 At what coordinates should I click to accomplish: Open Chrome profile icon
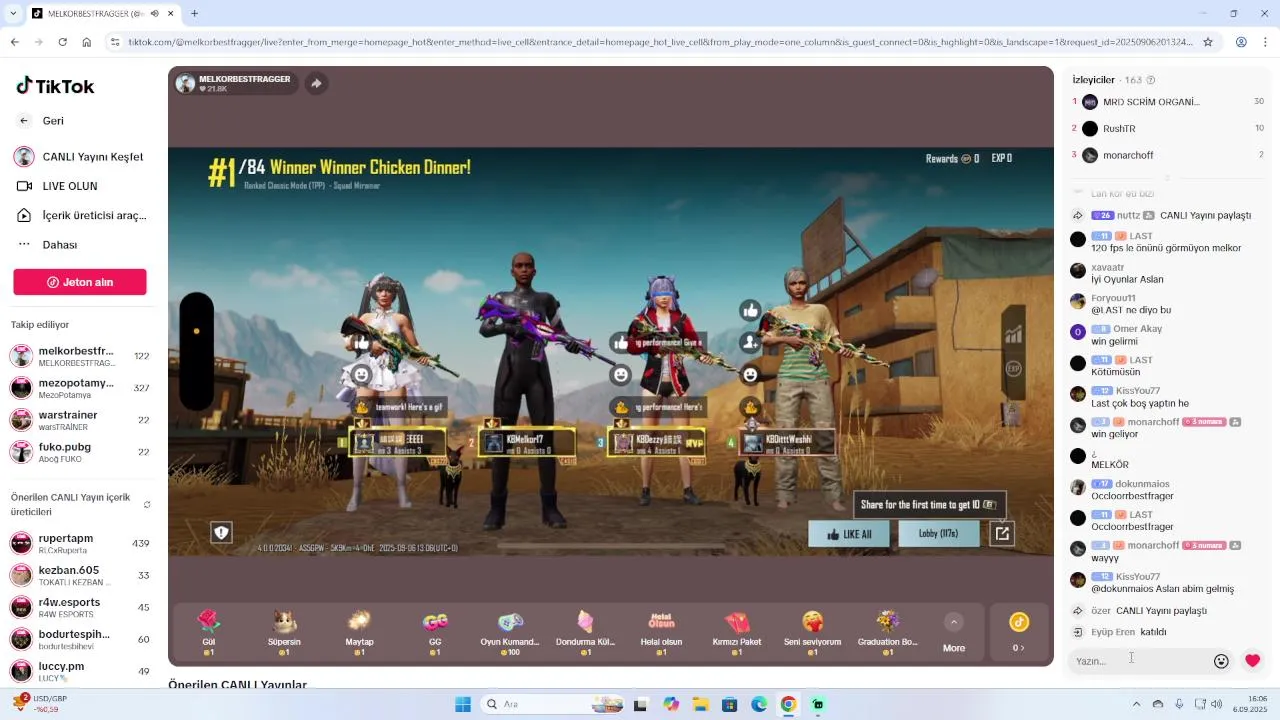click(x=1241, y=42)
